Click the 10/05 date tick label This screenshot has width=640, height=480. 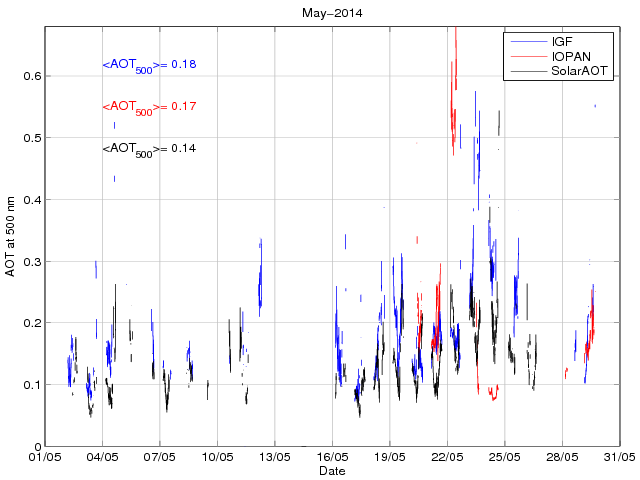217,457
